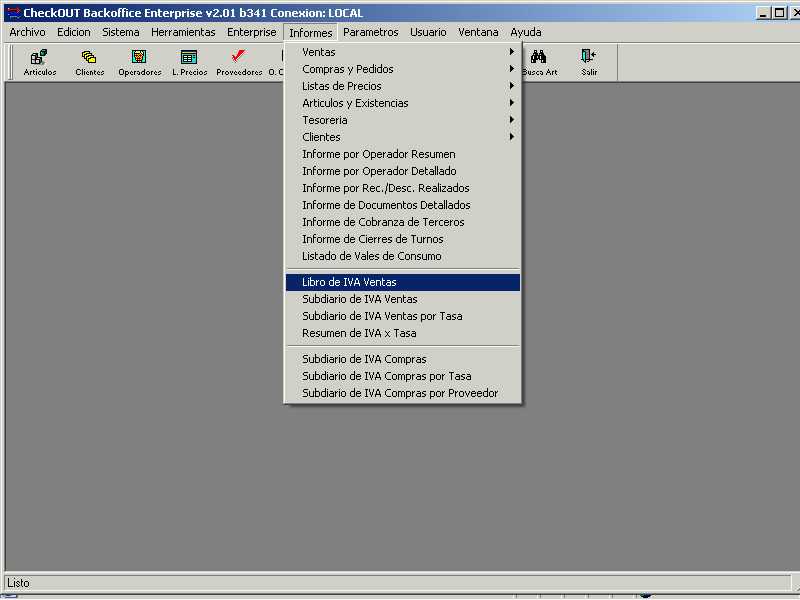Choose Subdiario de IVA Ventas por Tasa
800x600 pixels.
click(x=403, y=316)
